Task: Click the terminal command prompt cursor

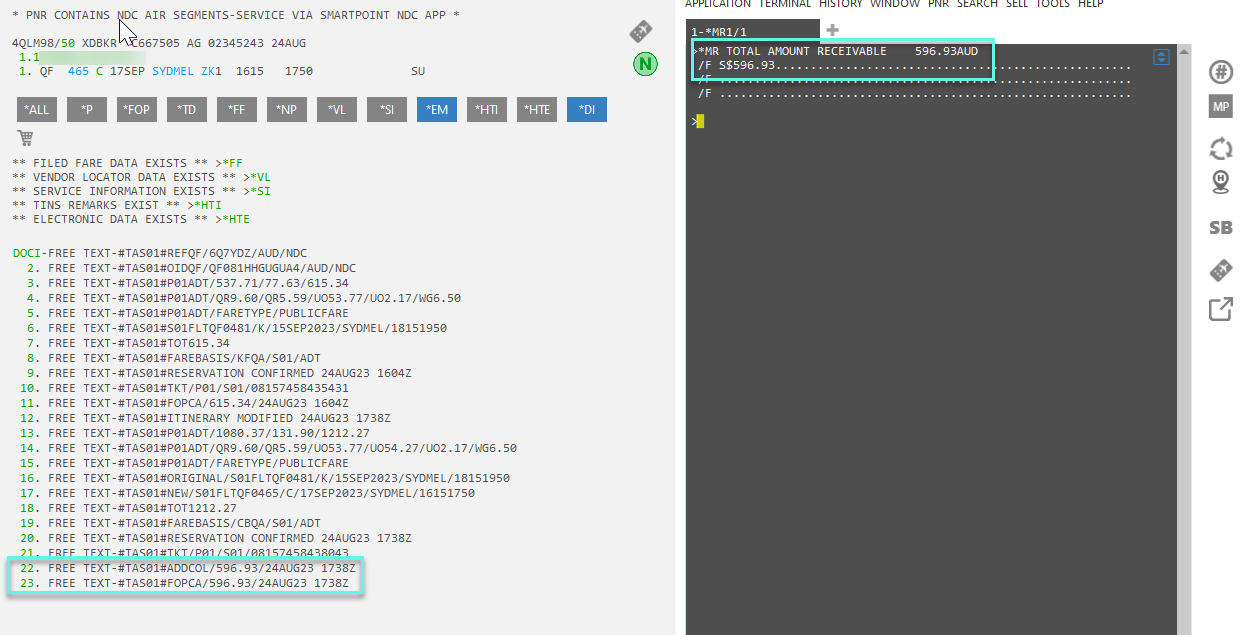Action: (x=700, y=121)
